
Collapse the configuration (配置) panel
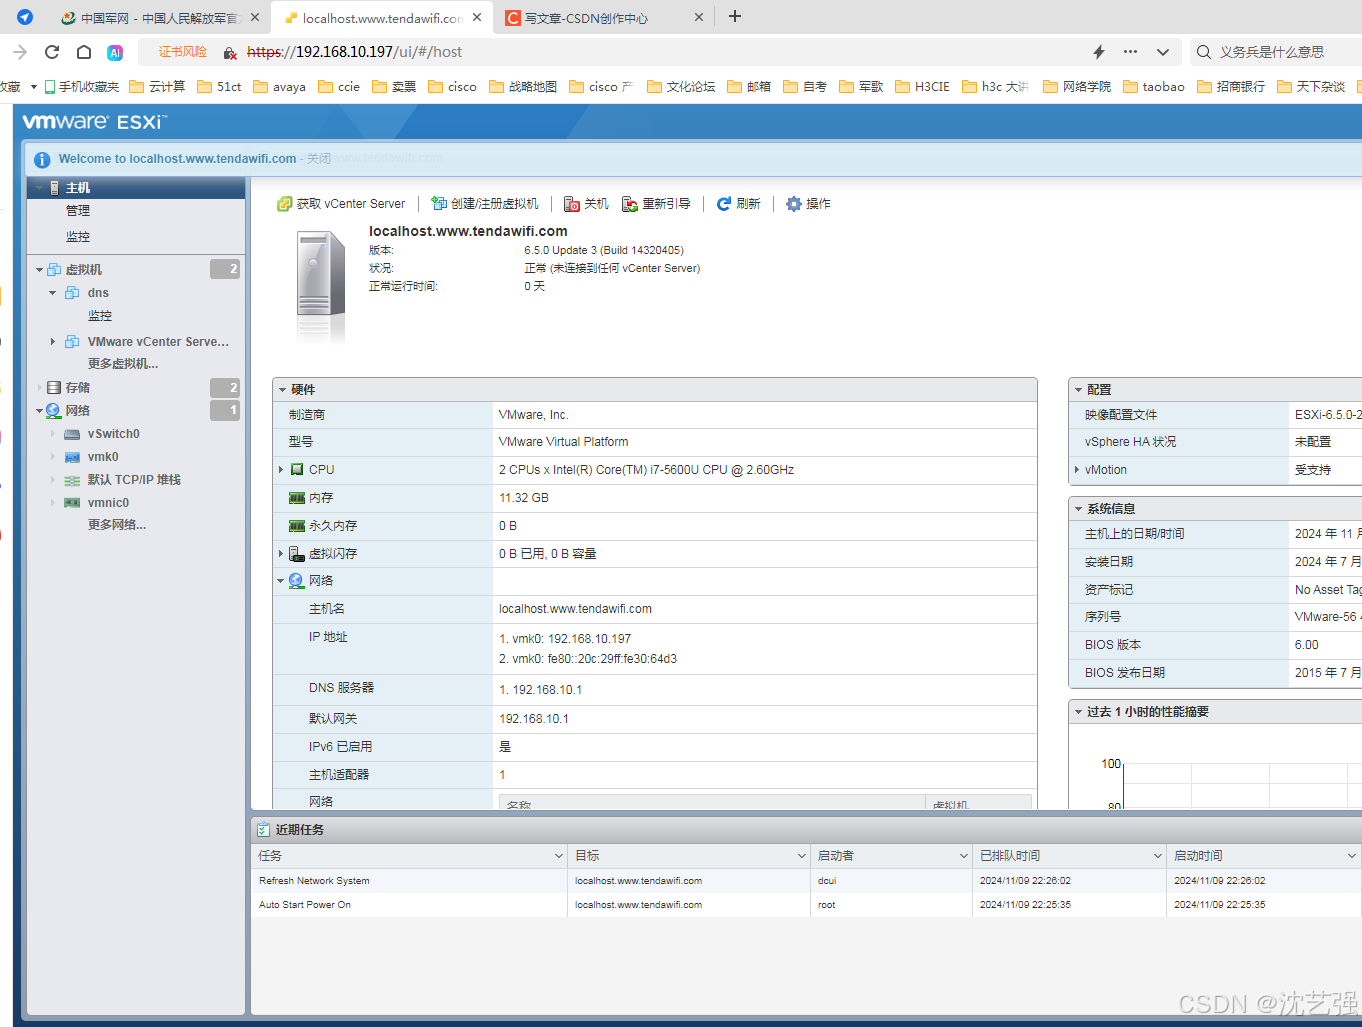(x=1079, y=390)
